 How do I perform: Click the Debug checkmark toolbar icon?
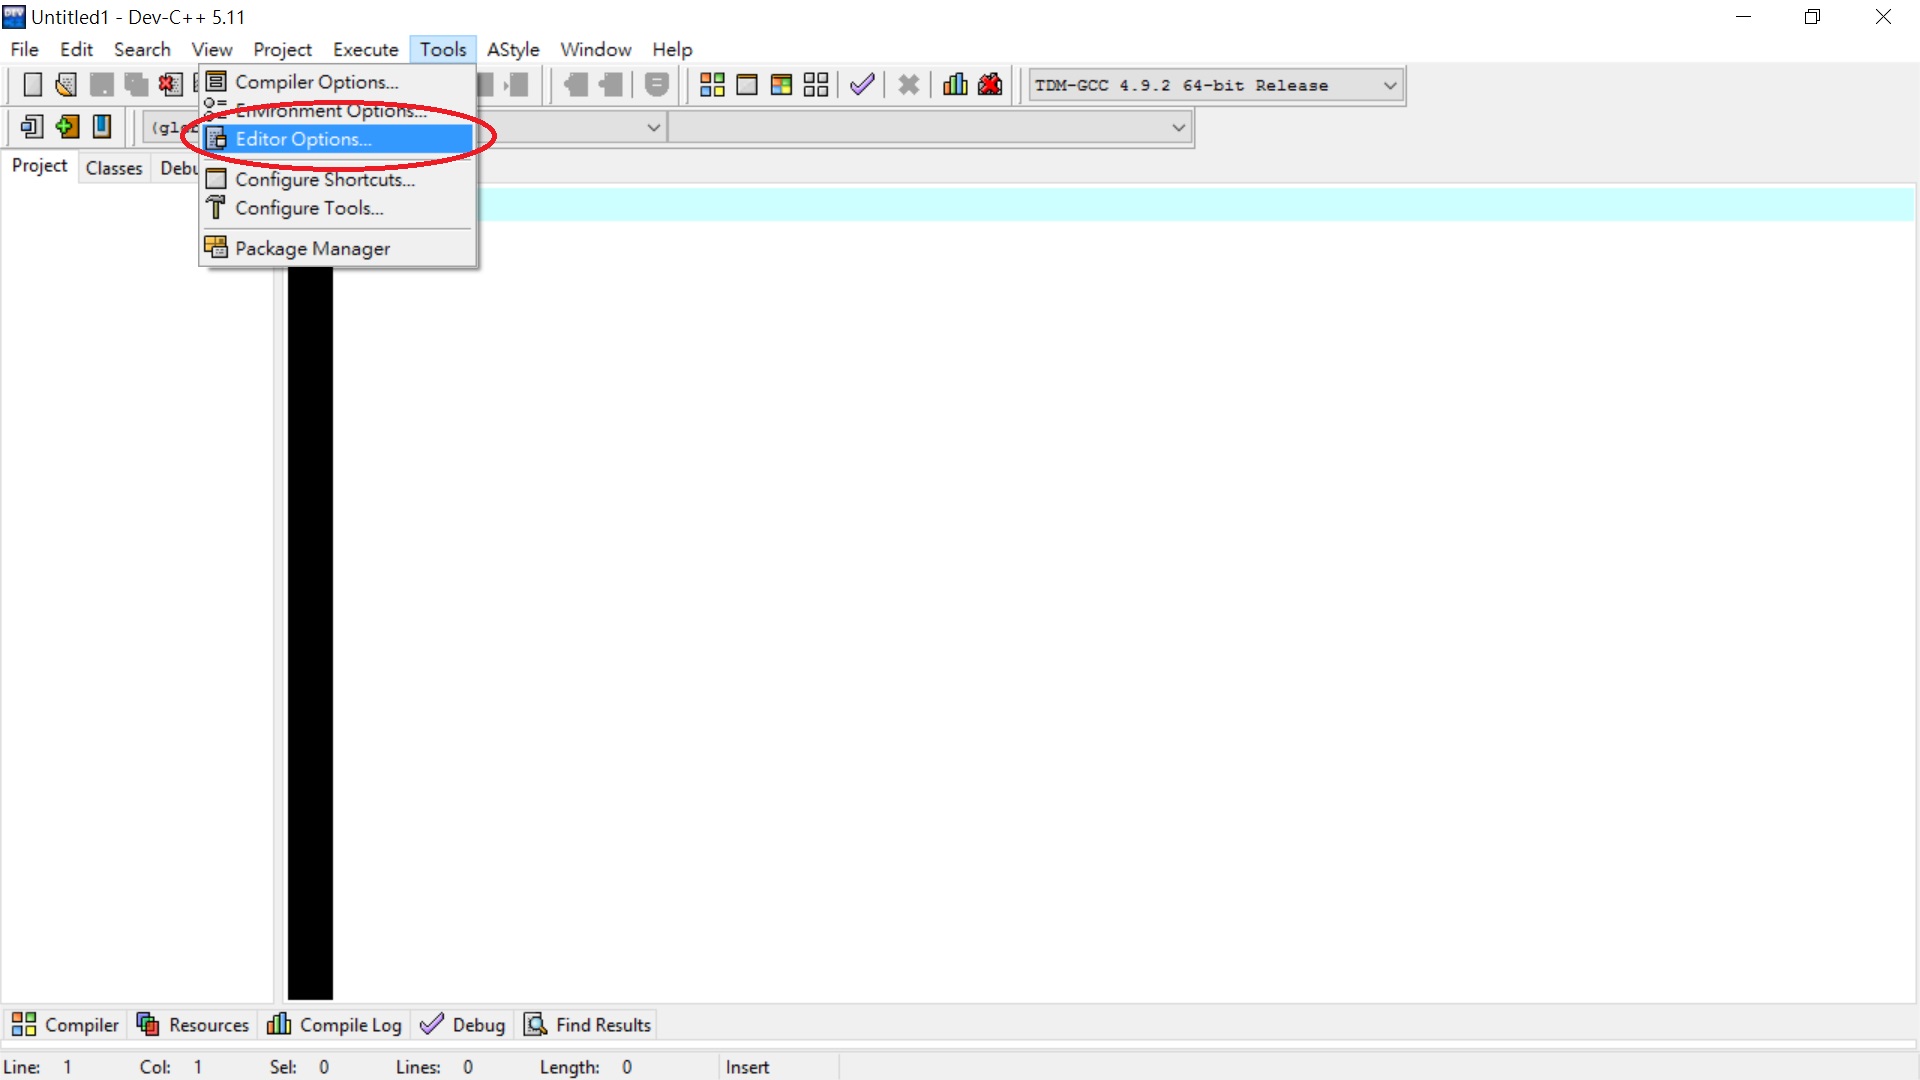click(862, 85)
